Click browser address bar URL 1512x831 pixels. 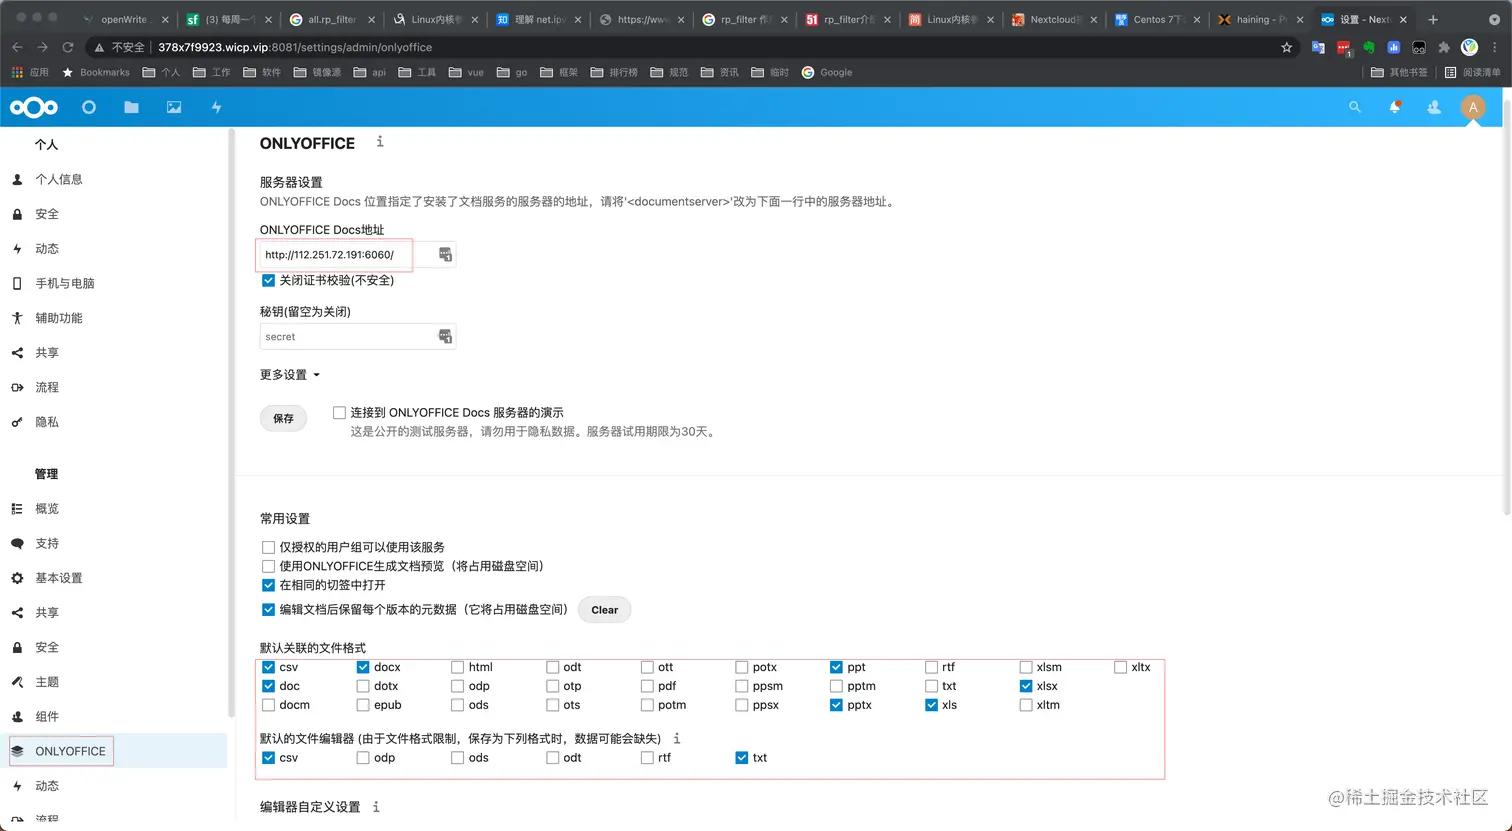(295, 47)
